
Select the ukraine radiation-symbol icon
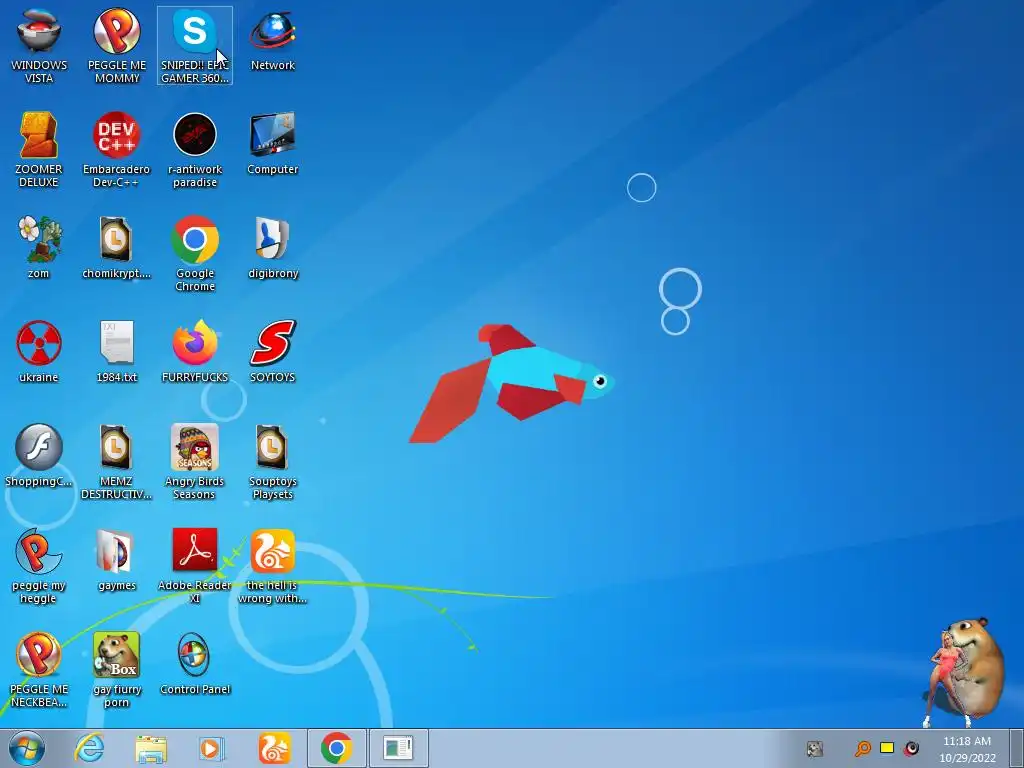[x=39, y=352]
